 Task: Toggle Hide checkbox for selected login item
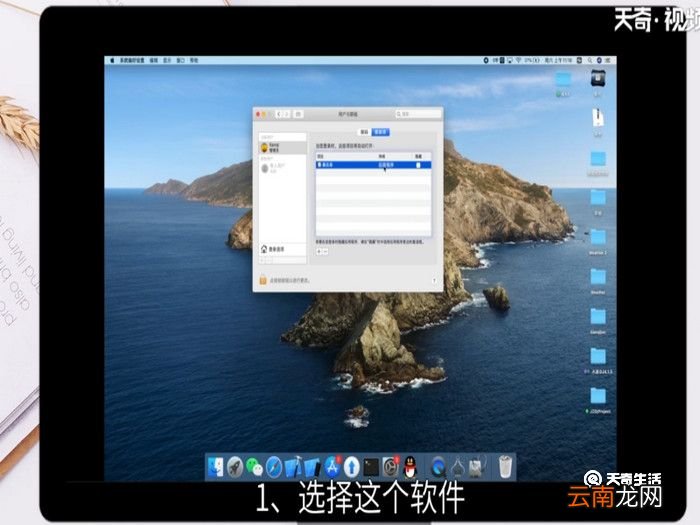(x=418, y=165)
